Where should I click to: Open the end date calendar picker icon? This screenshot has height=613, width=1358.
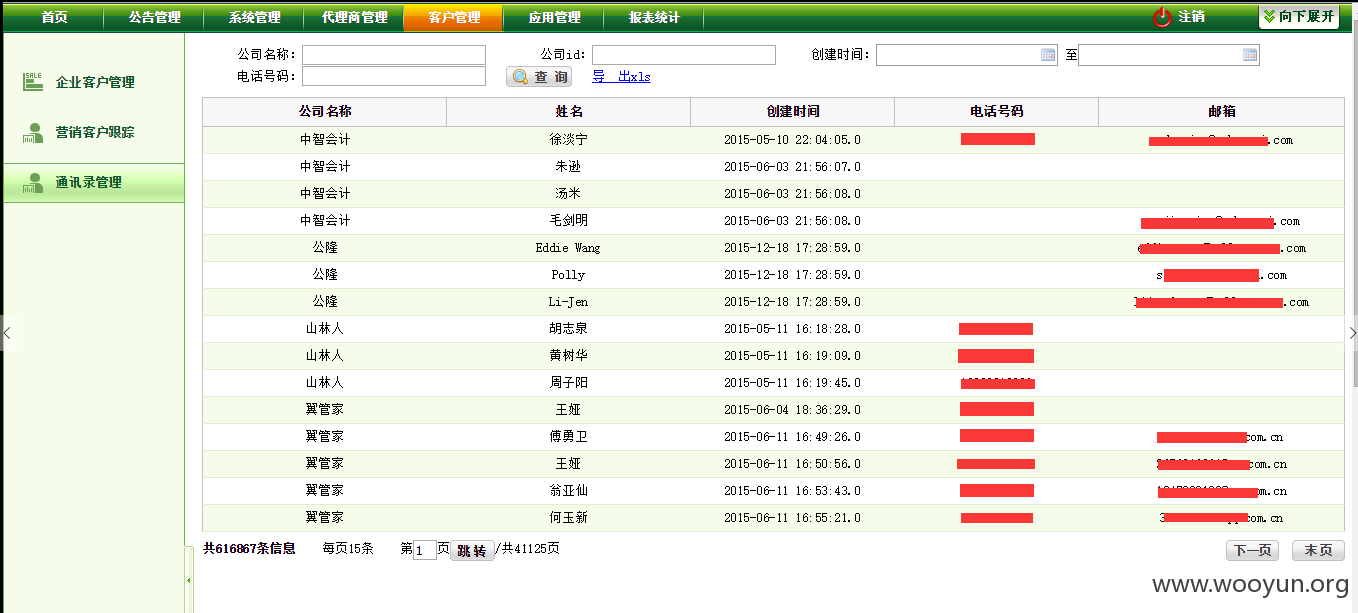pyautogui.click(x=1250, y=55)
